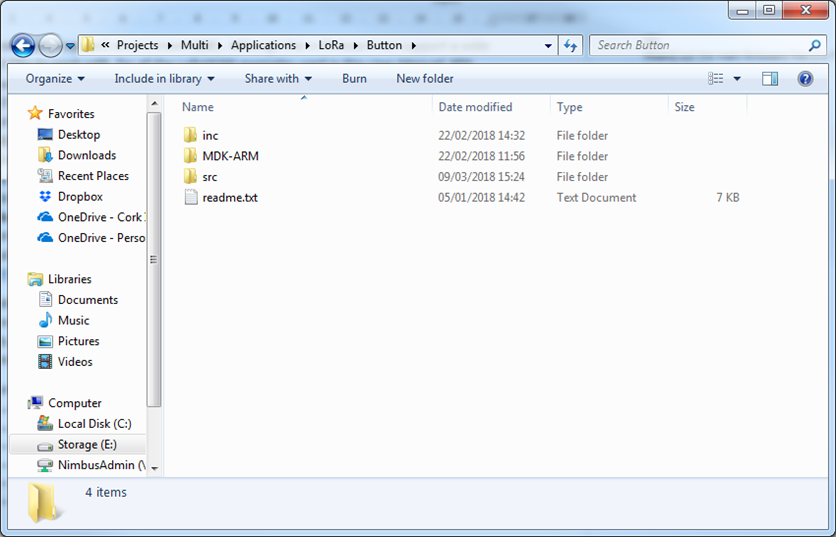Click Burn in the toolbar
The height and width of the screenshot is (537, 836).
coord(354,79)
